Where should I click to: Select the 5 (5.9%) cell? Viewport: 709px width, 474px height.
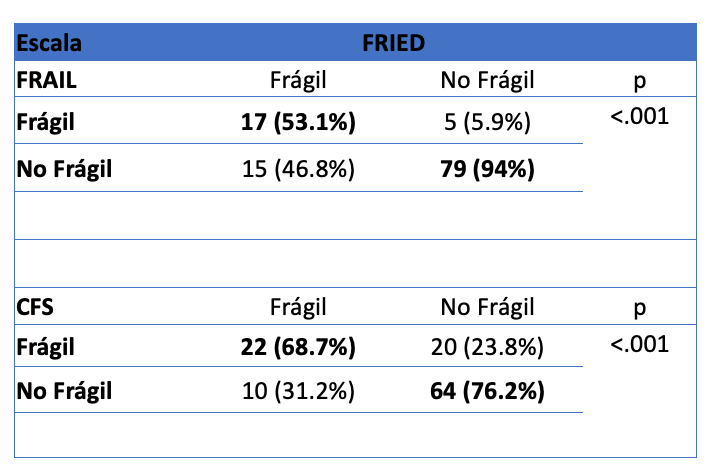(x=487, y=123)
